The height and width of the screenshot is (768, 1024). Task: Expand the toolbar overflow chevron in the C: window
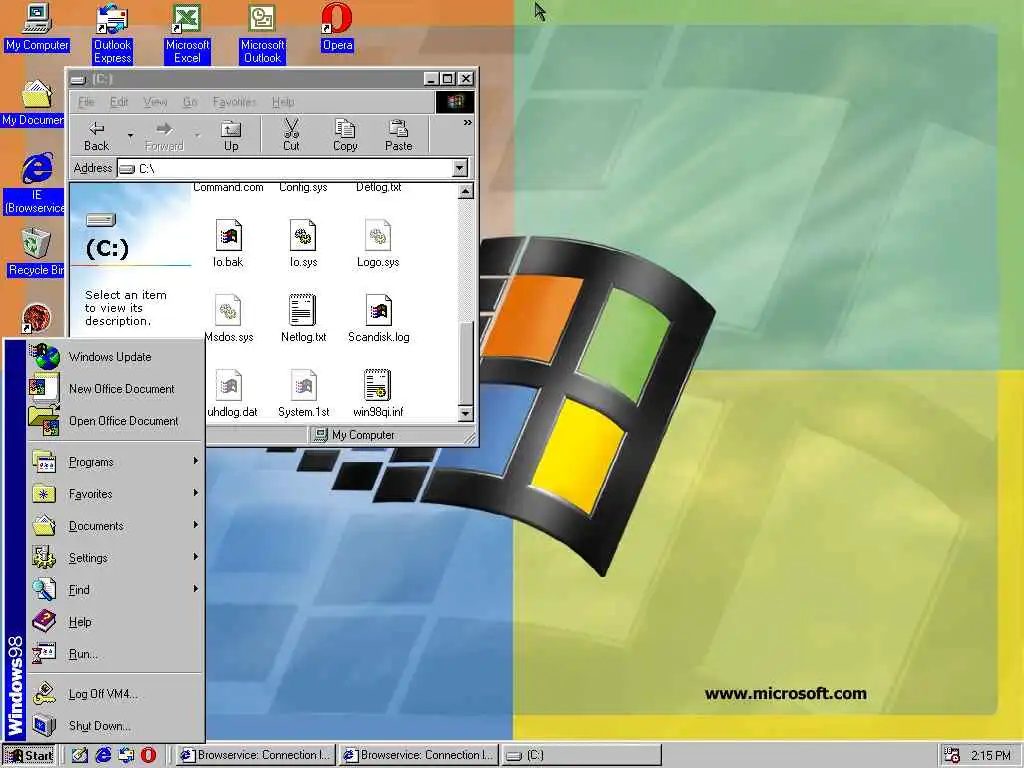tap(468, 123)
